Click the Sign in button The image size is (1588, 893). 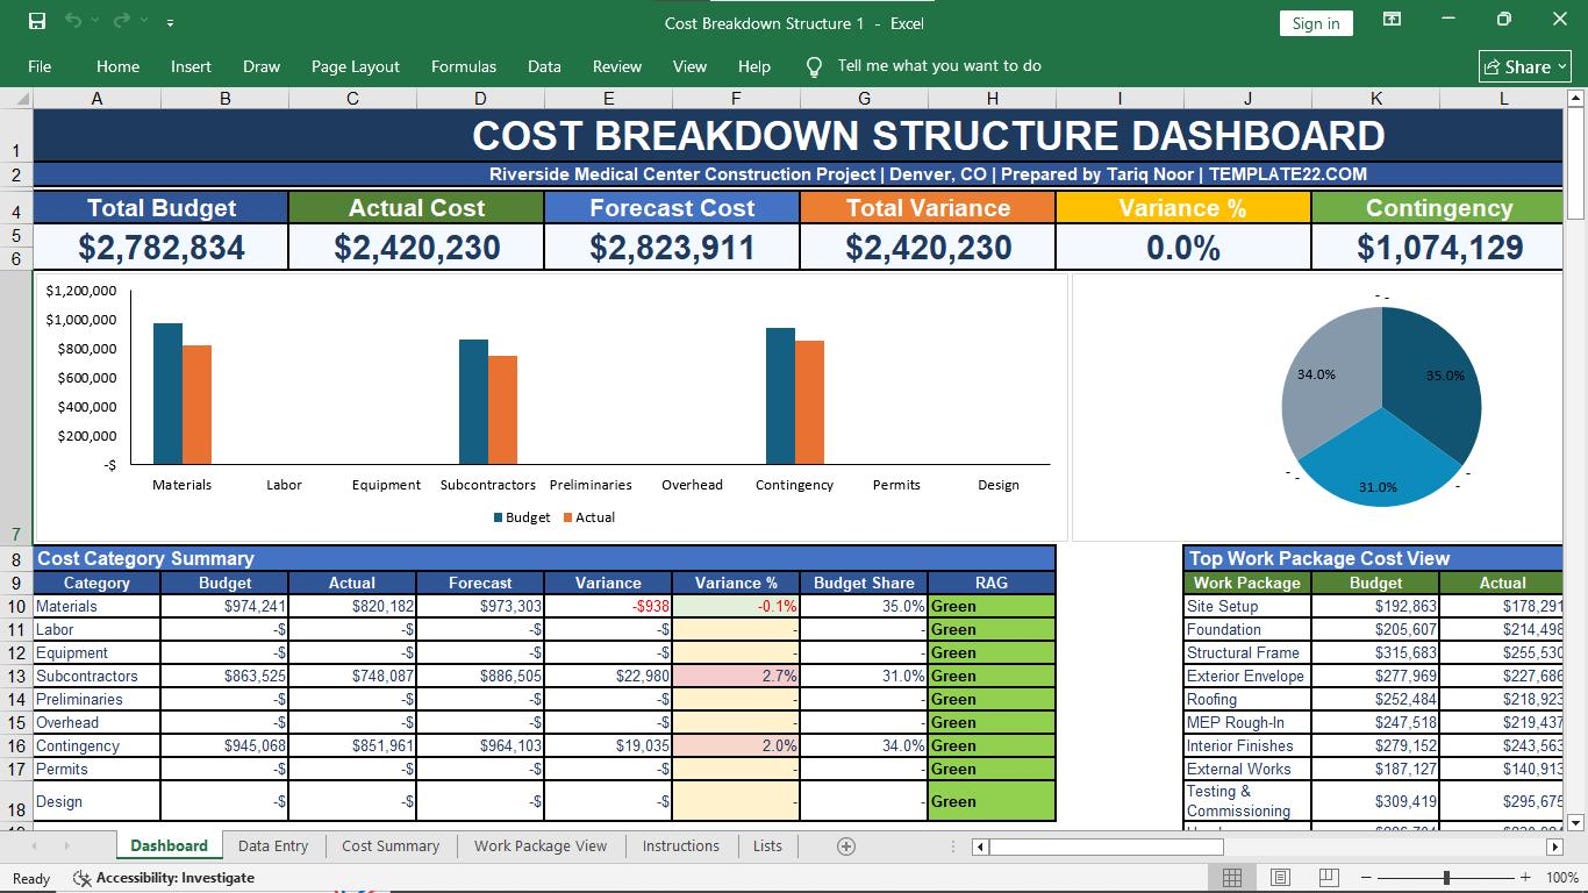[x=1316, y=23]
